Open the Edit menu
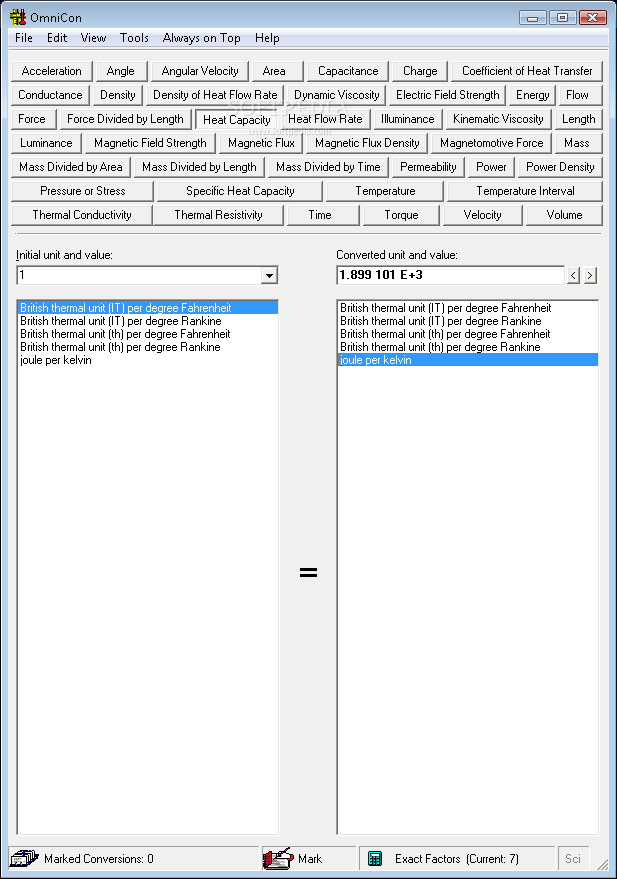The image size is (617, 879). pyautogui.click(x=57, y=38)
